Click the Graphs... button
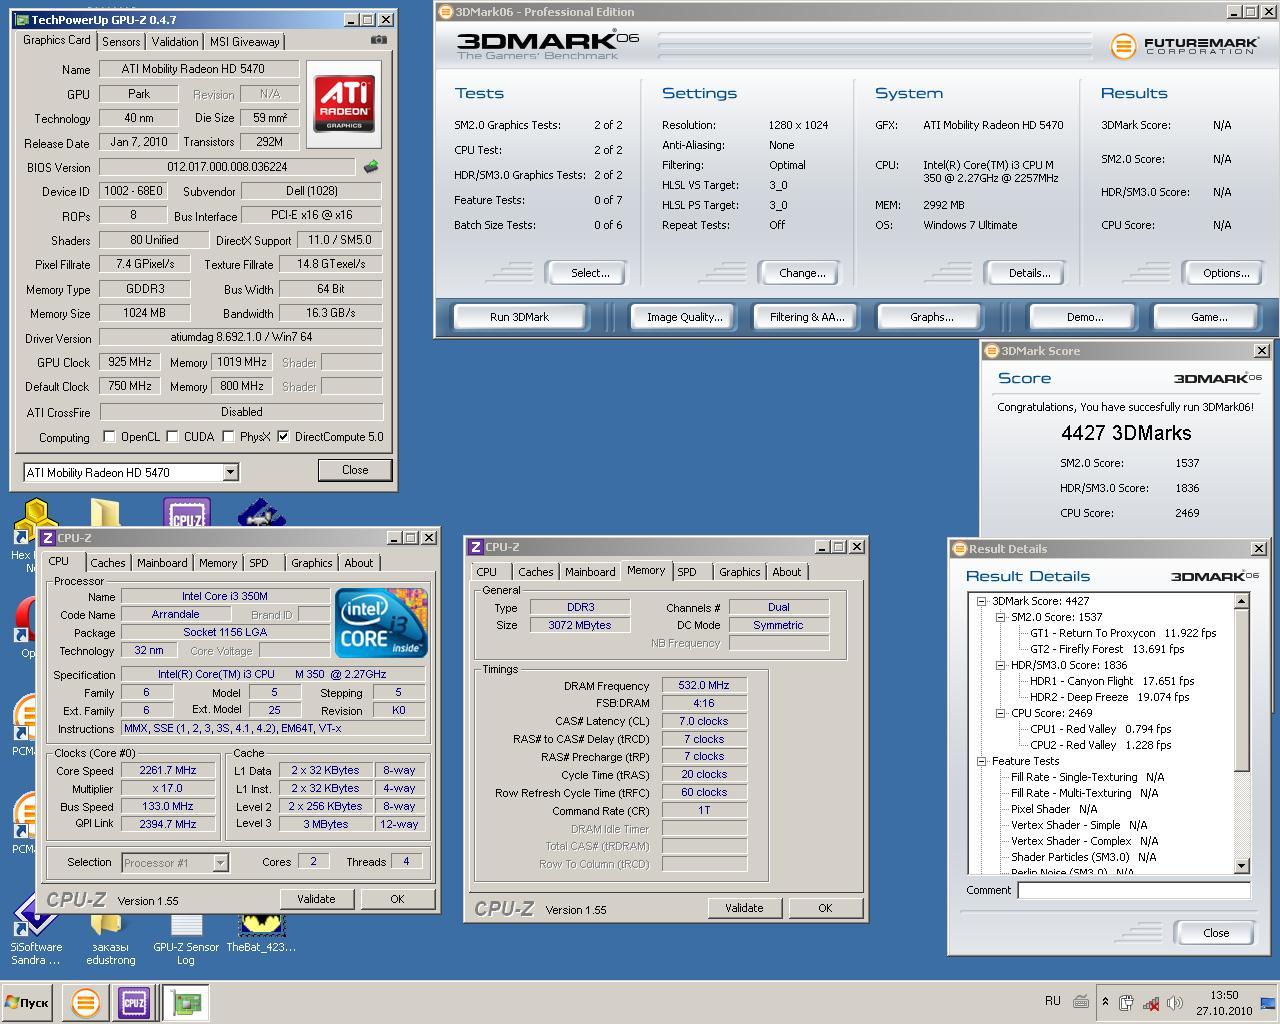This screenshot has height=1024, width=1280. click(931, 317)
